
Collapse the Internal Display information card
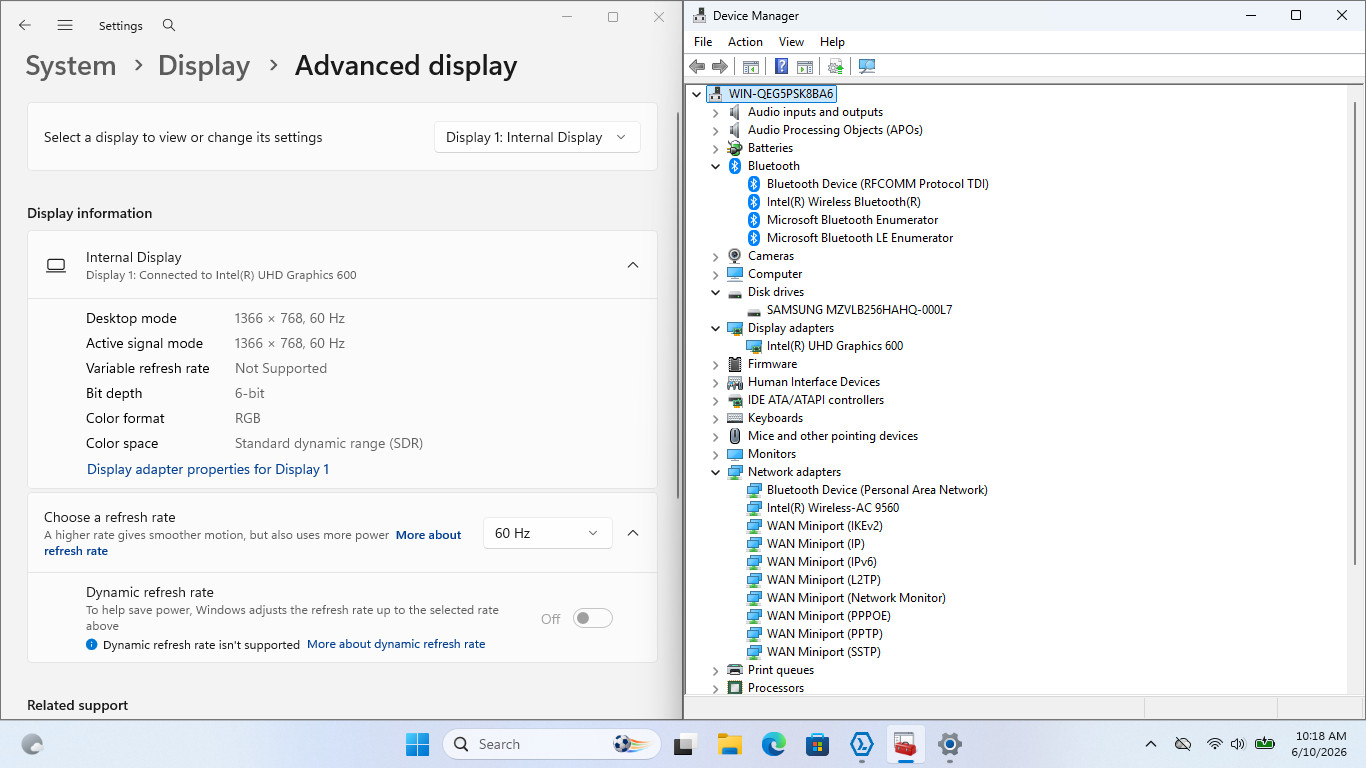point(633,265)
